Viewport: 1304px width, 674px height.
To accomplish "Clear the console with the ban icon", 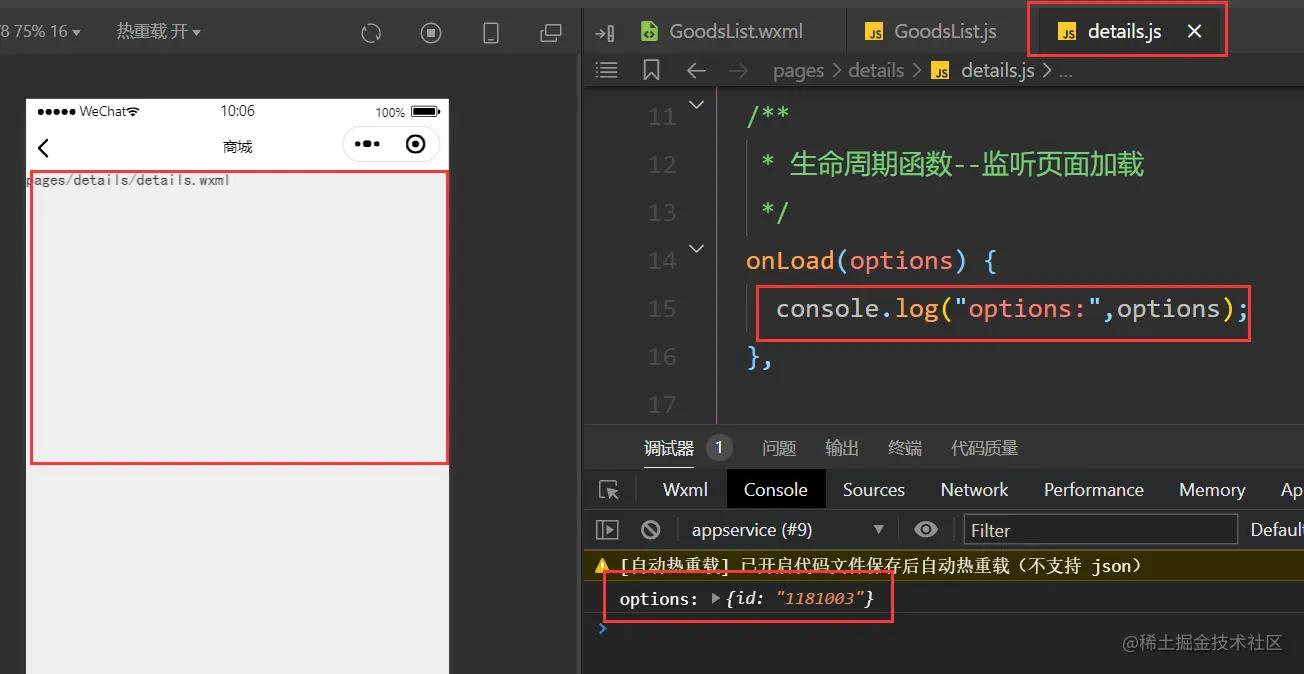I will pos(651,530).
